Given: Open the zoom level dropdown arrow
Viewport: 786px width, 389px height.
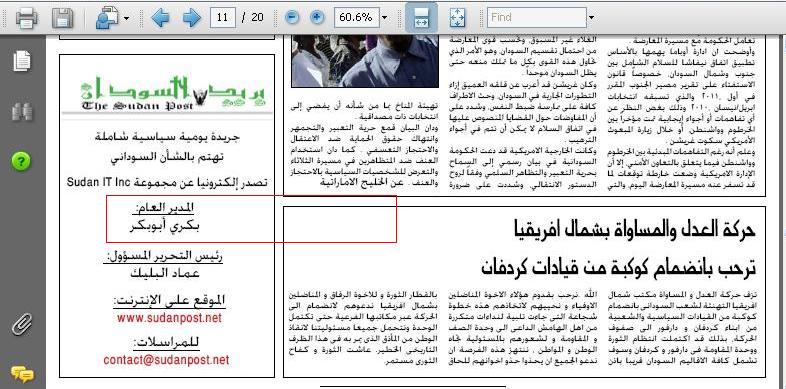Looking at the screenshot, I should click(384, 18).
